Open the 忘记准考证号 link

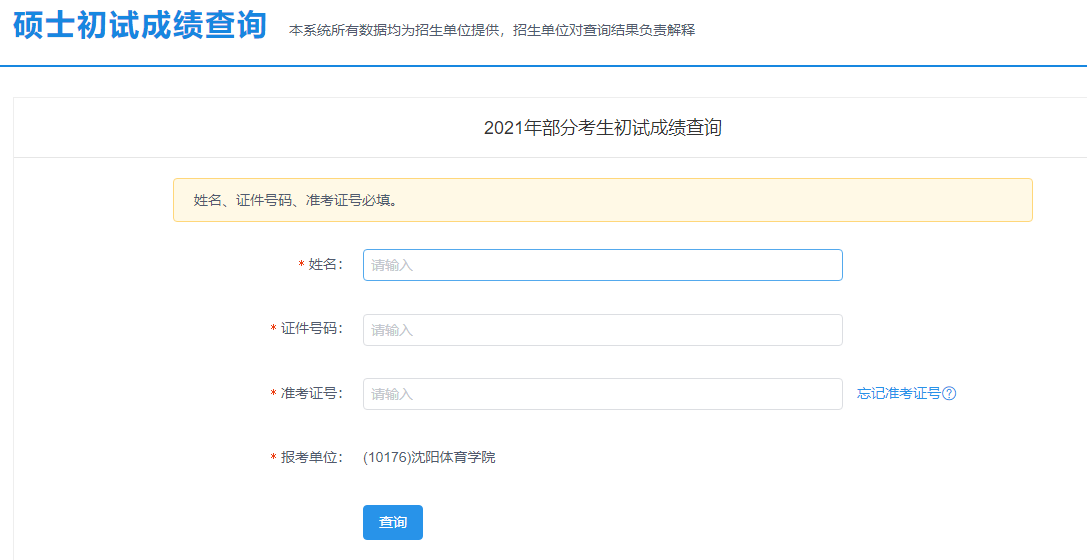(898, 394)
